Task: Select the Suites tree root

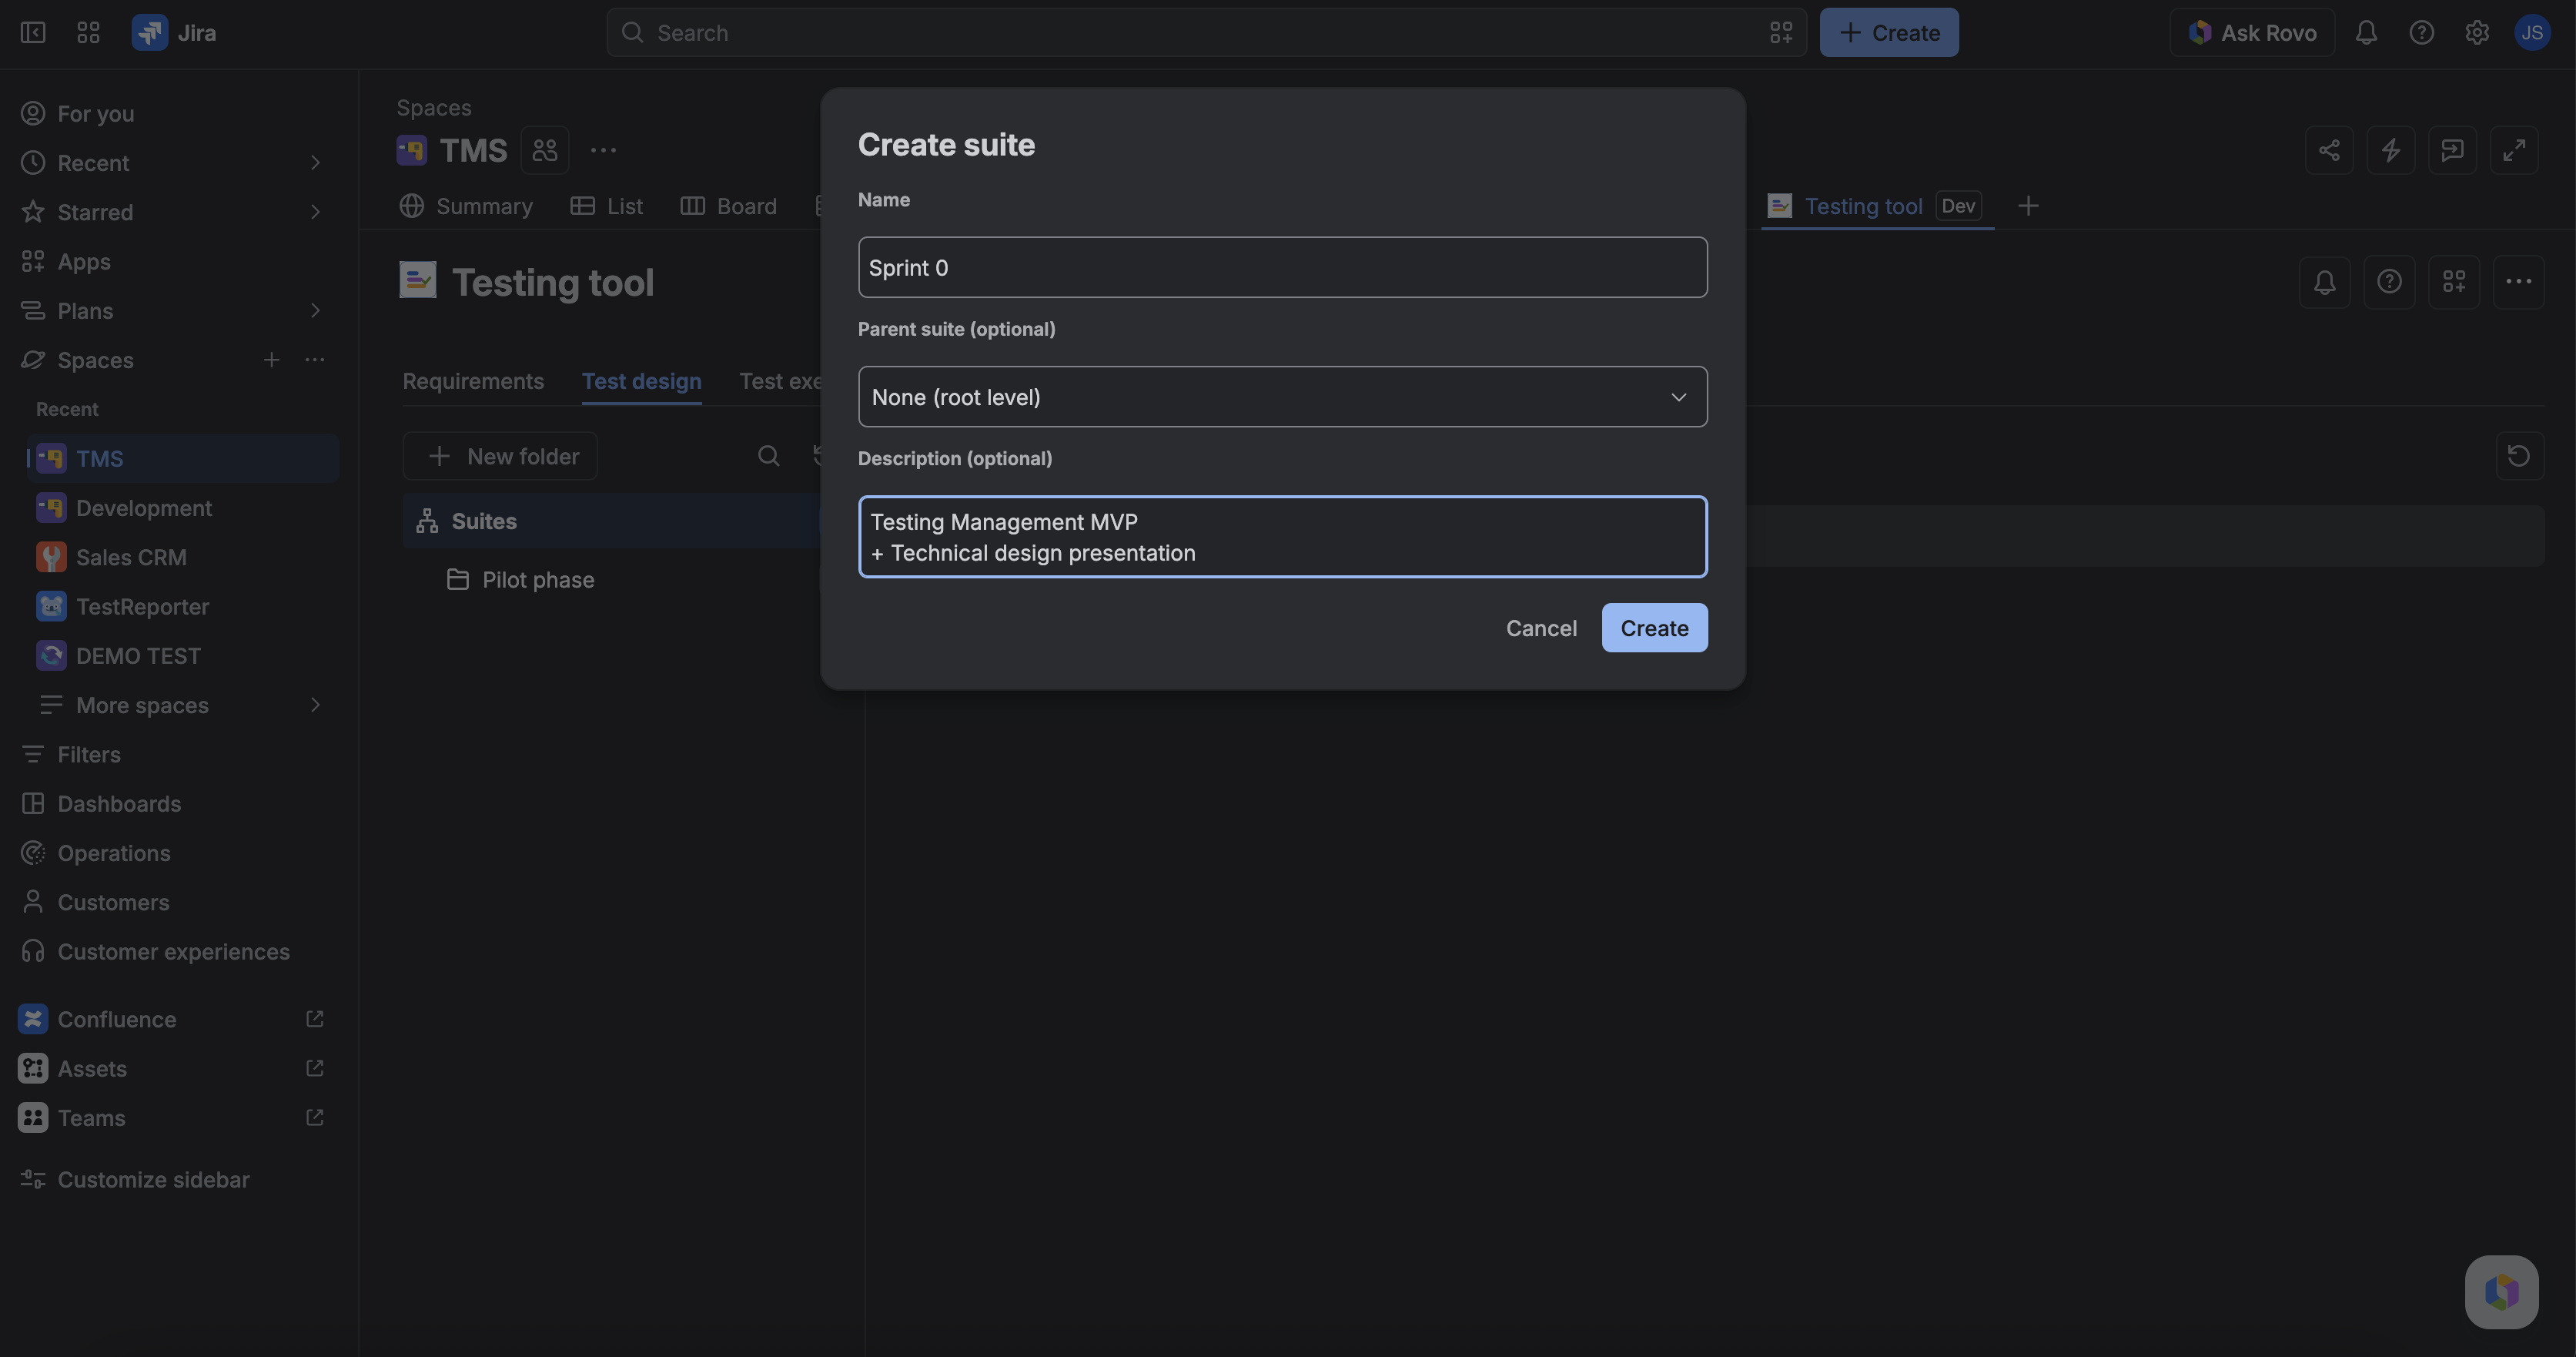Action: pyautogui.click(x=611, y=521)
